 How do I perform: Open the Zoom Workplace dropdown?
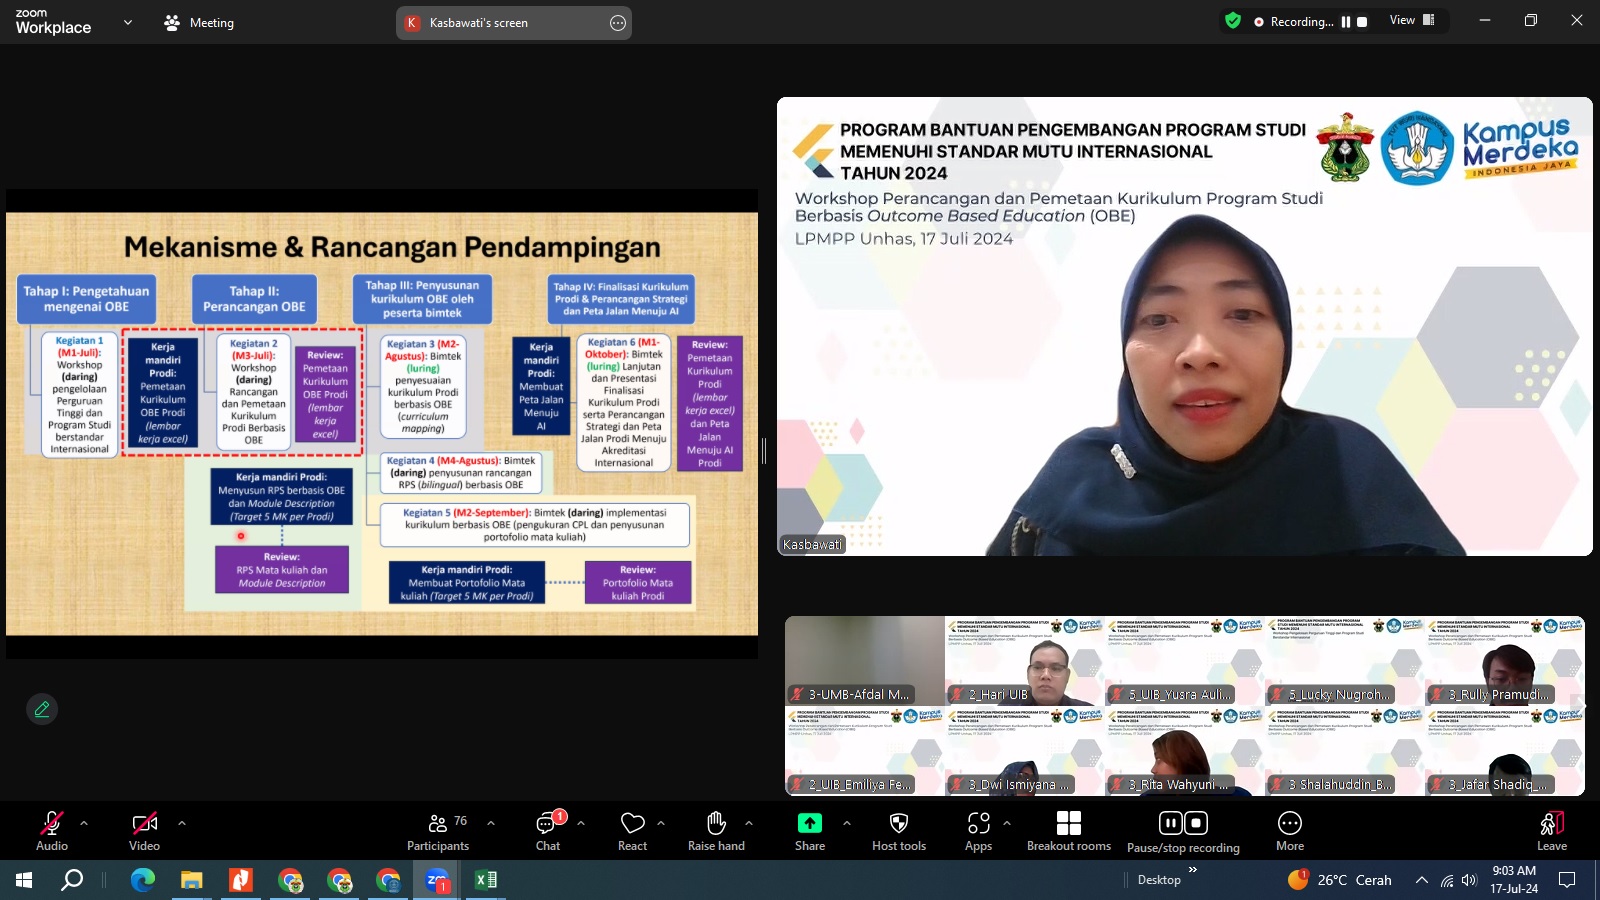pyautogui.click(x=126, y=22)
